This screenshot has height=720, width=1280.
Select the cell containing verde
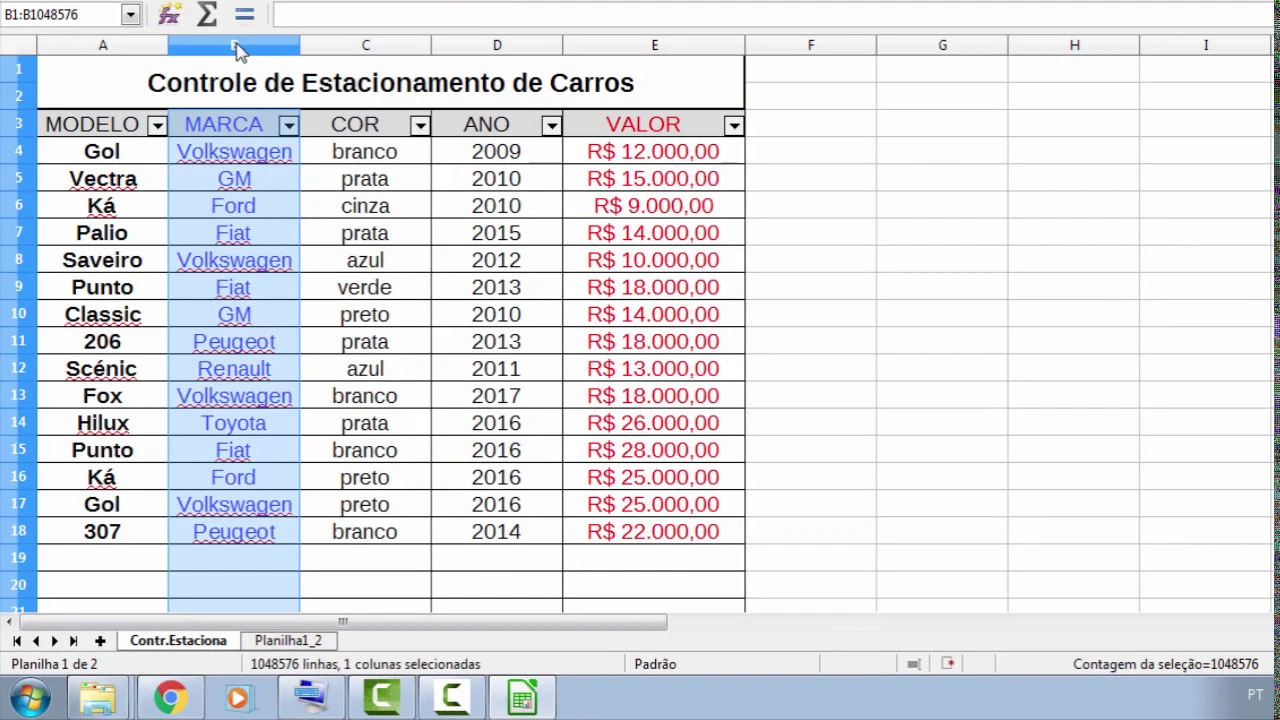pyautogui.click(x=365, y=287)
